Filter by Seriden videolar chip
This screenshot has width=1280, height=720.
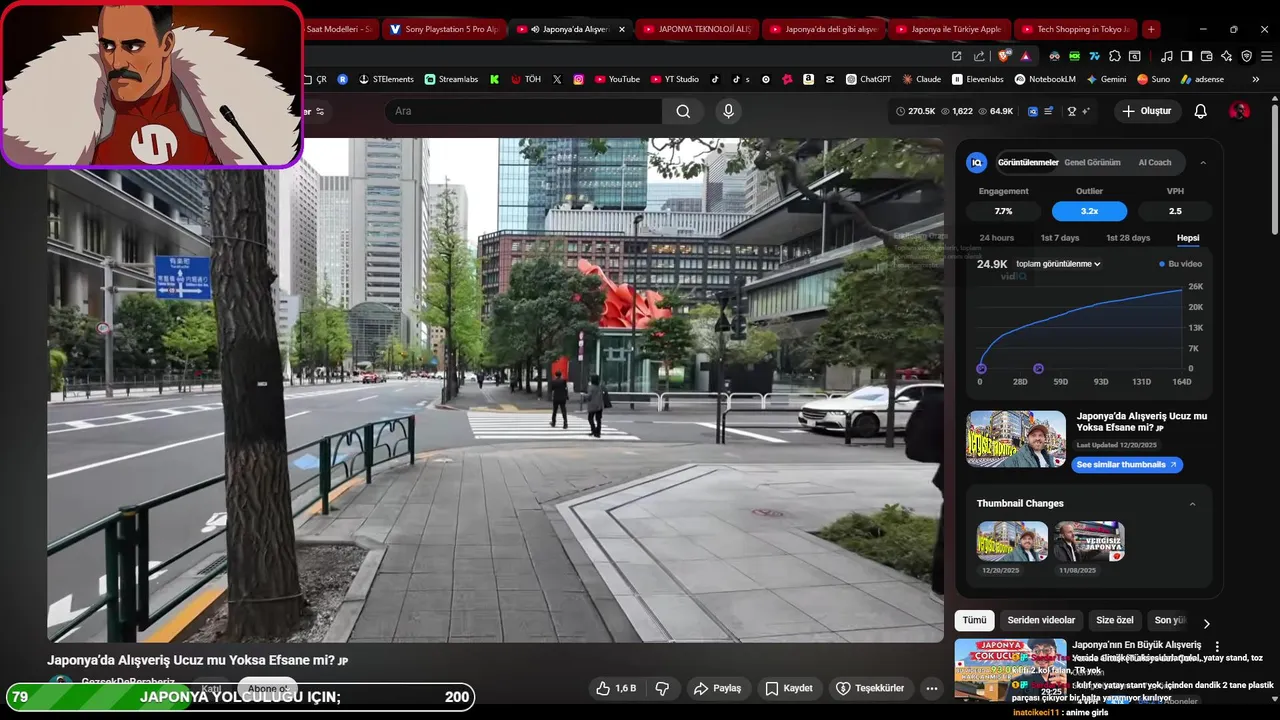1041,620
